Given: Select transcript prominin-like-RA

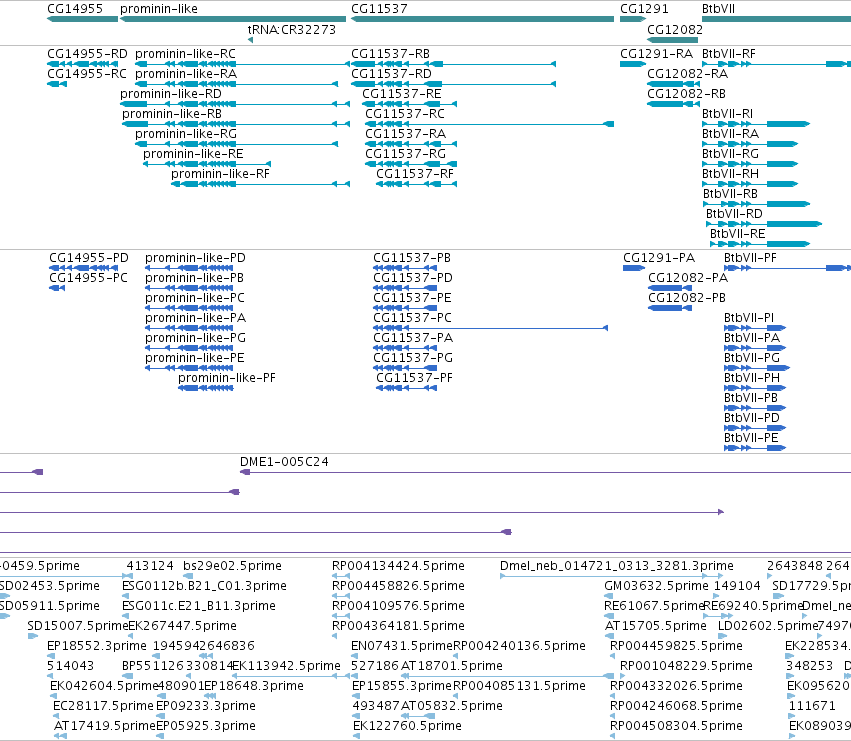Looking at the screenshot, I should tap(186, 74).
